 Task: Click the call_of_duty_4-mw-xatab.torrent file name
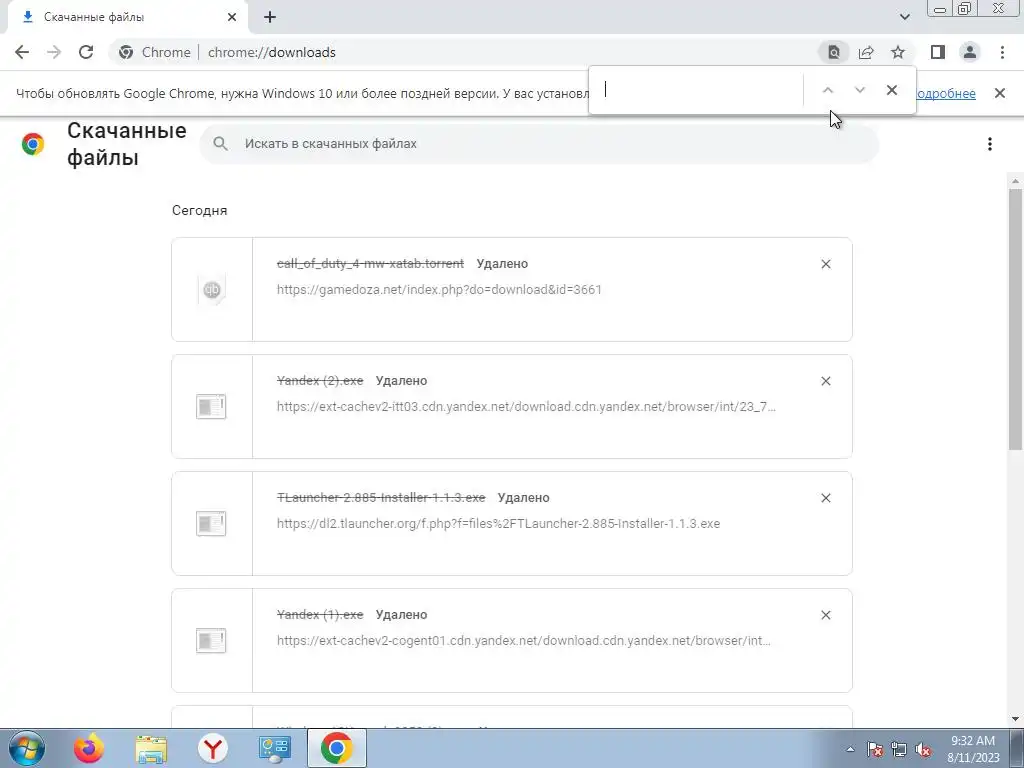tap(370, 264)
